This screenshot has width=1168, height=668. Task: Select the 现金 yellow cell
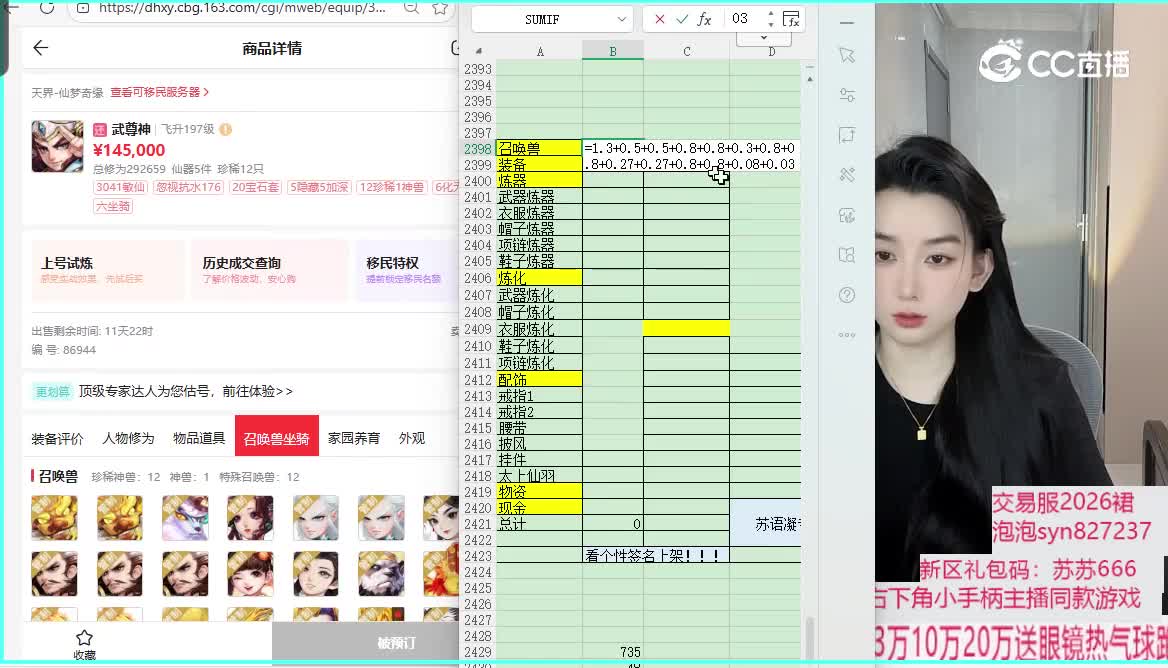(x=539, y=508)
